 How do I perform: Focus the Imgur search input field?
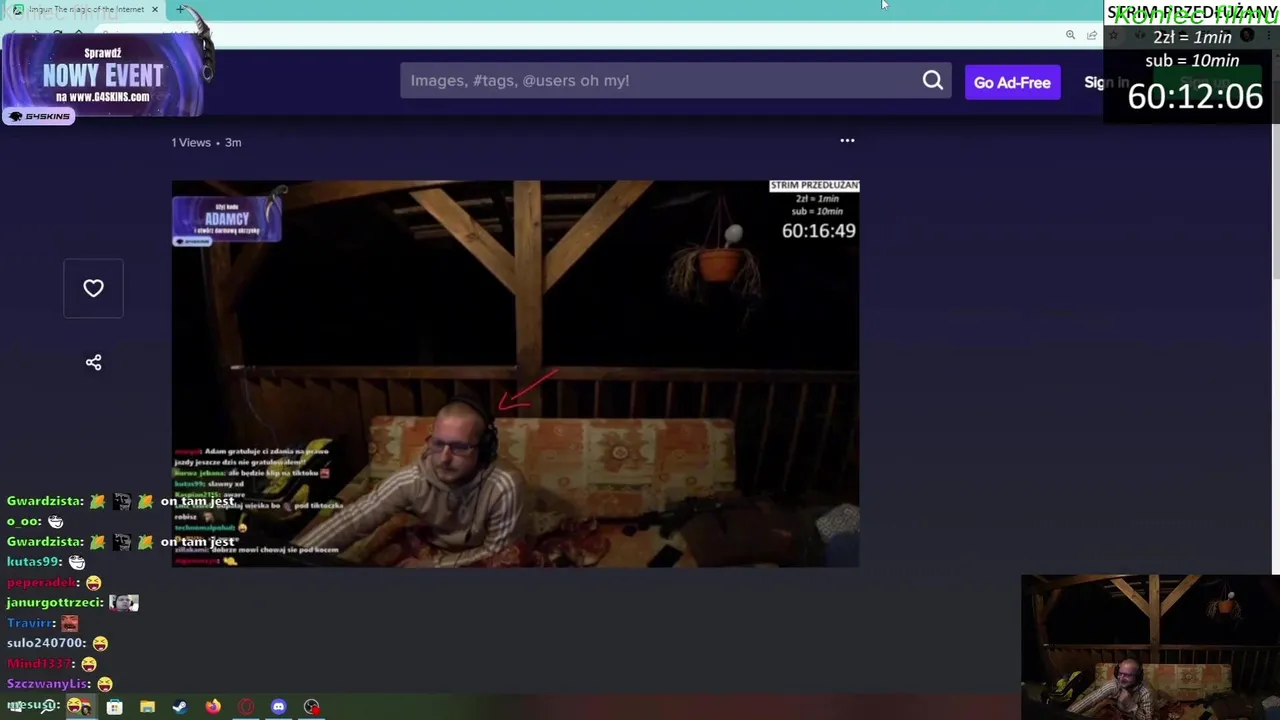(x=660, y=81)
